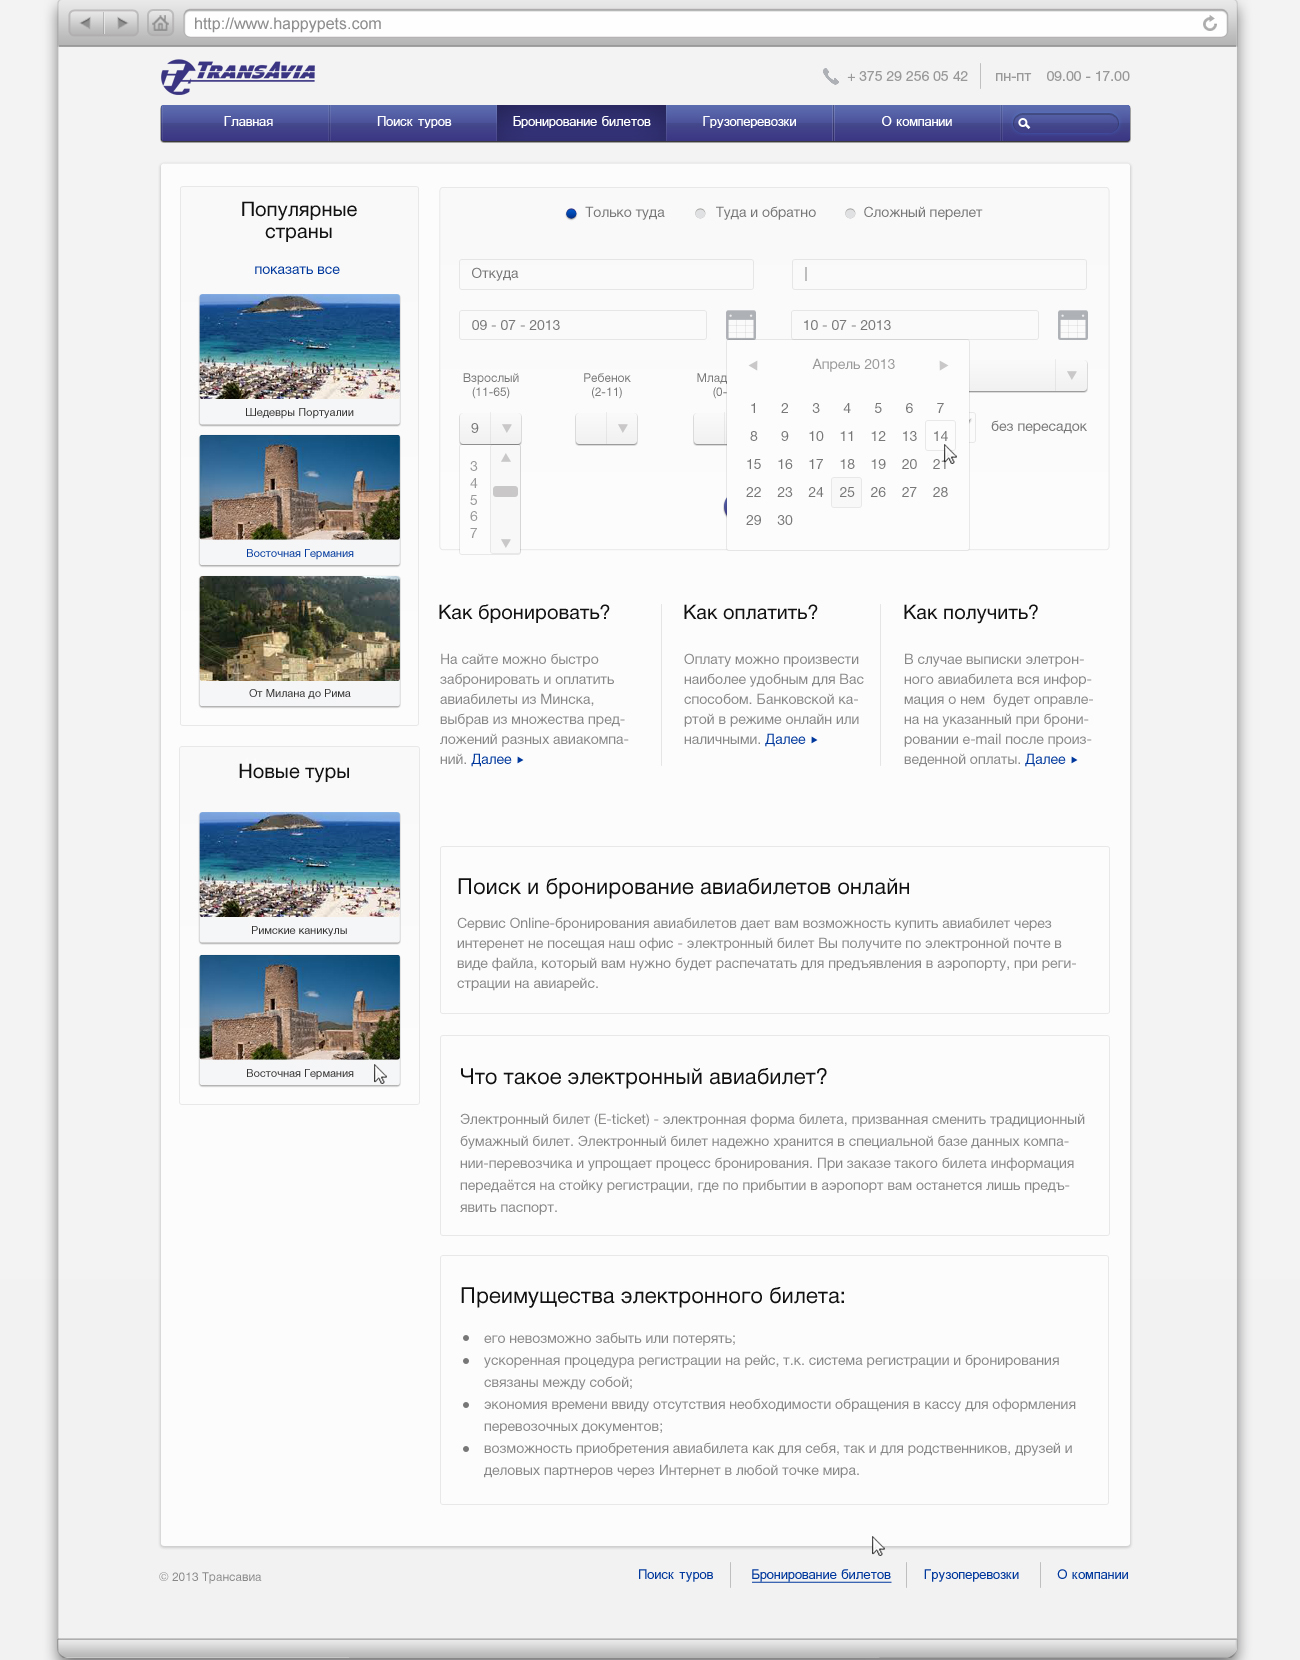Reload page with the refresh icon
1300x1660 pixels.
click(x=1210, y=23)
